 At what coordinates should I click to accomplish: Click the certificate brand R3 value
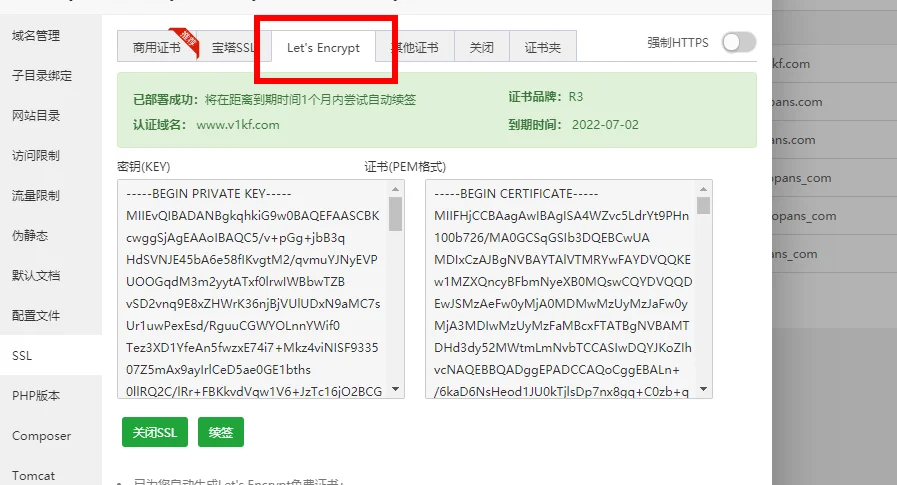[x=575, y=97]
